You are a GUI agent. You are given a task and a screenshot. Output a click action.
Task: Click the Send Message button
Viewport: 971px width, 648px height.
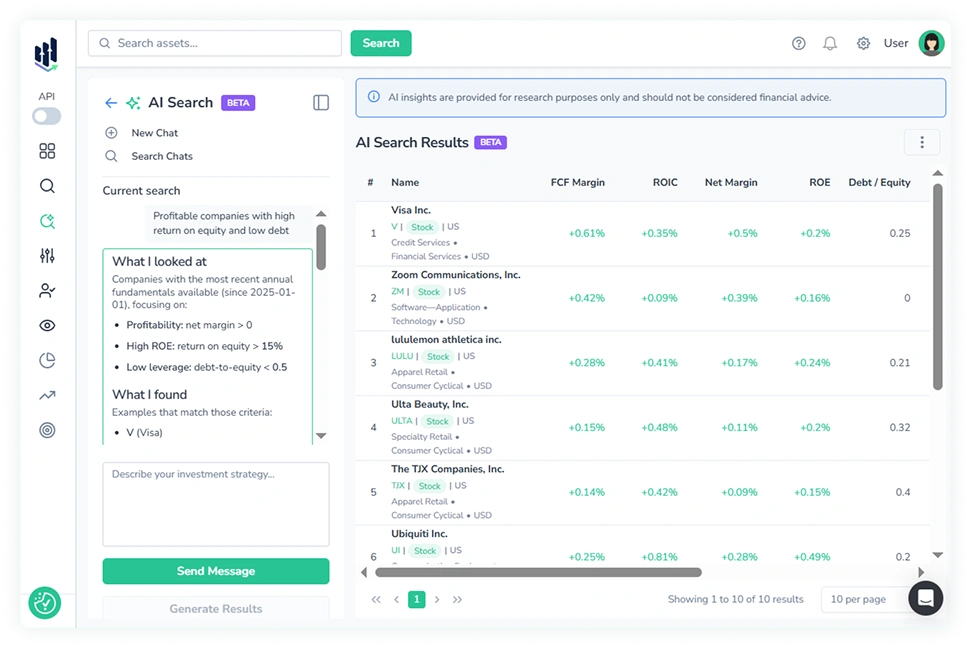[216, 571]
